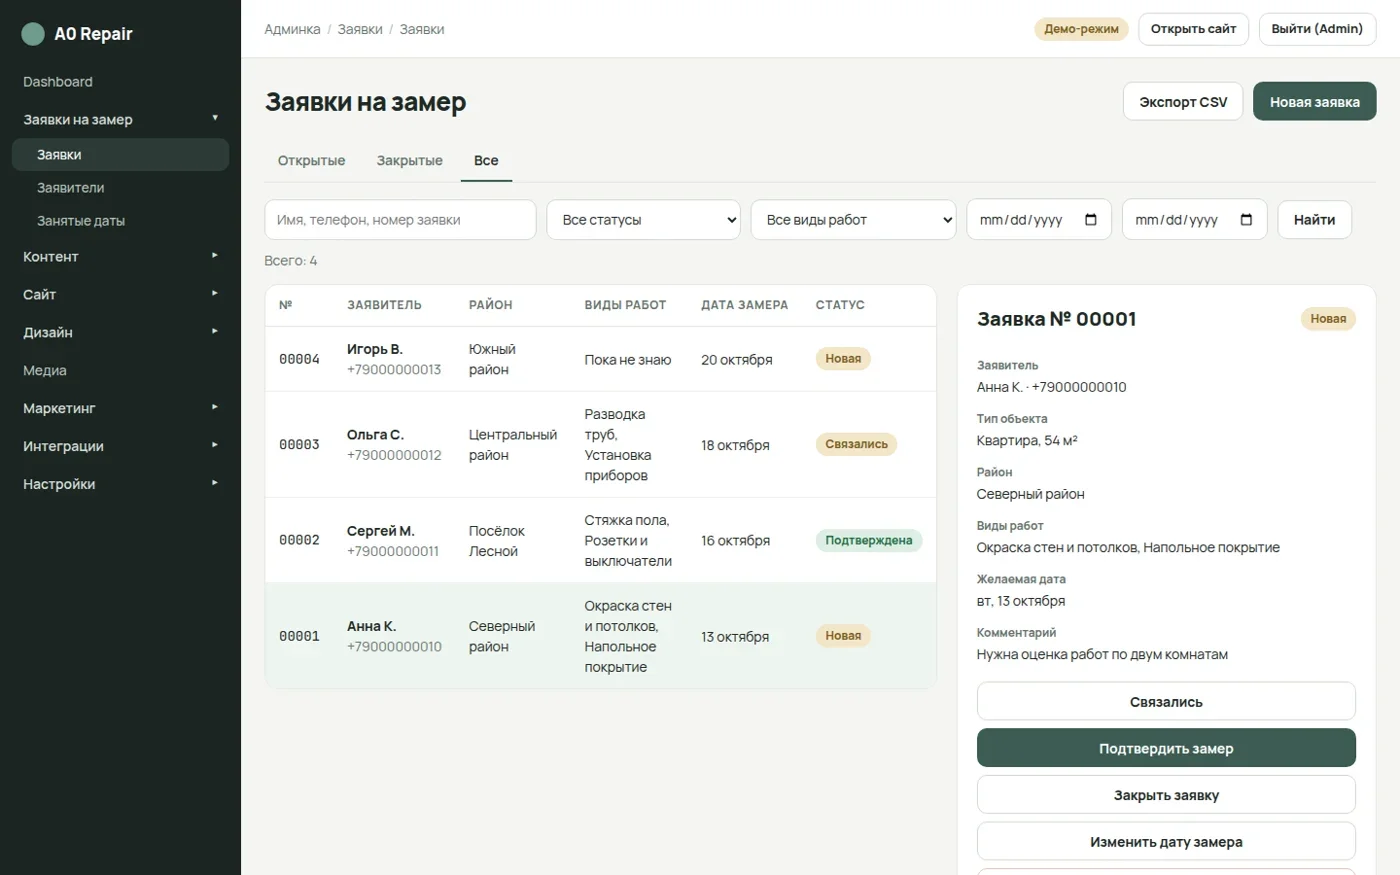Click the Демо-режим badge

point(1081,29)
